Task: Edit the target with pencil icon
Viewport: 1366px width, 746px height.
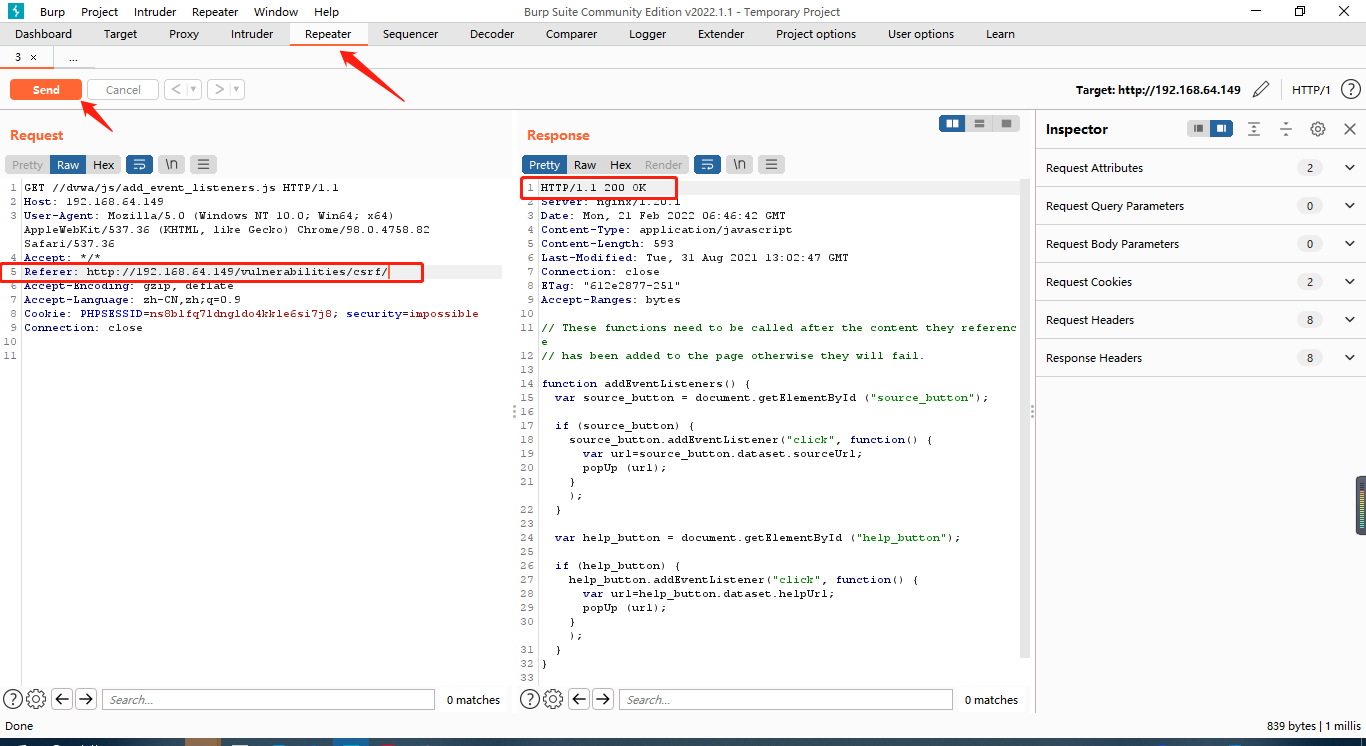Action: point(1261,90)
